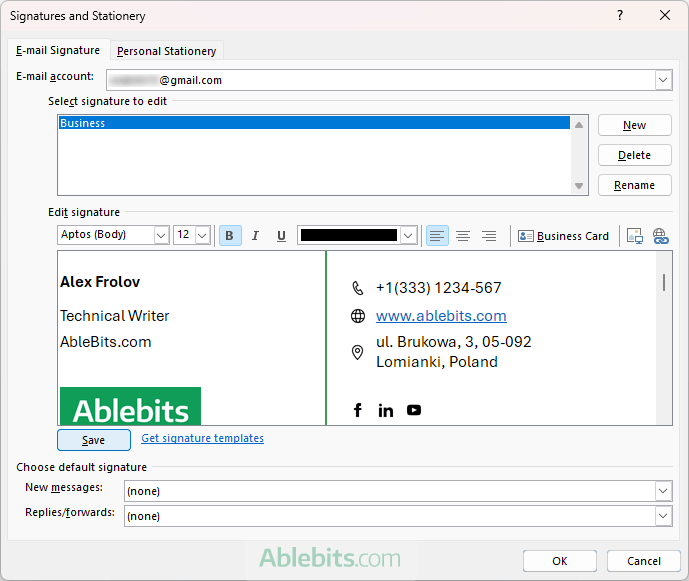Delete the selected signature
This screenshot has height=581, width=689.
pyautogui.click(x=635, y=155)
